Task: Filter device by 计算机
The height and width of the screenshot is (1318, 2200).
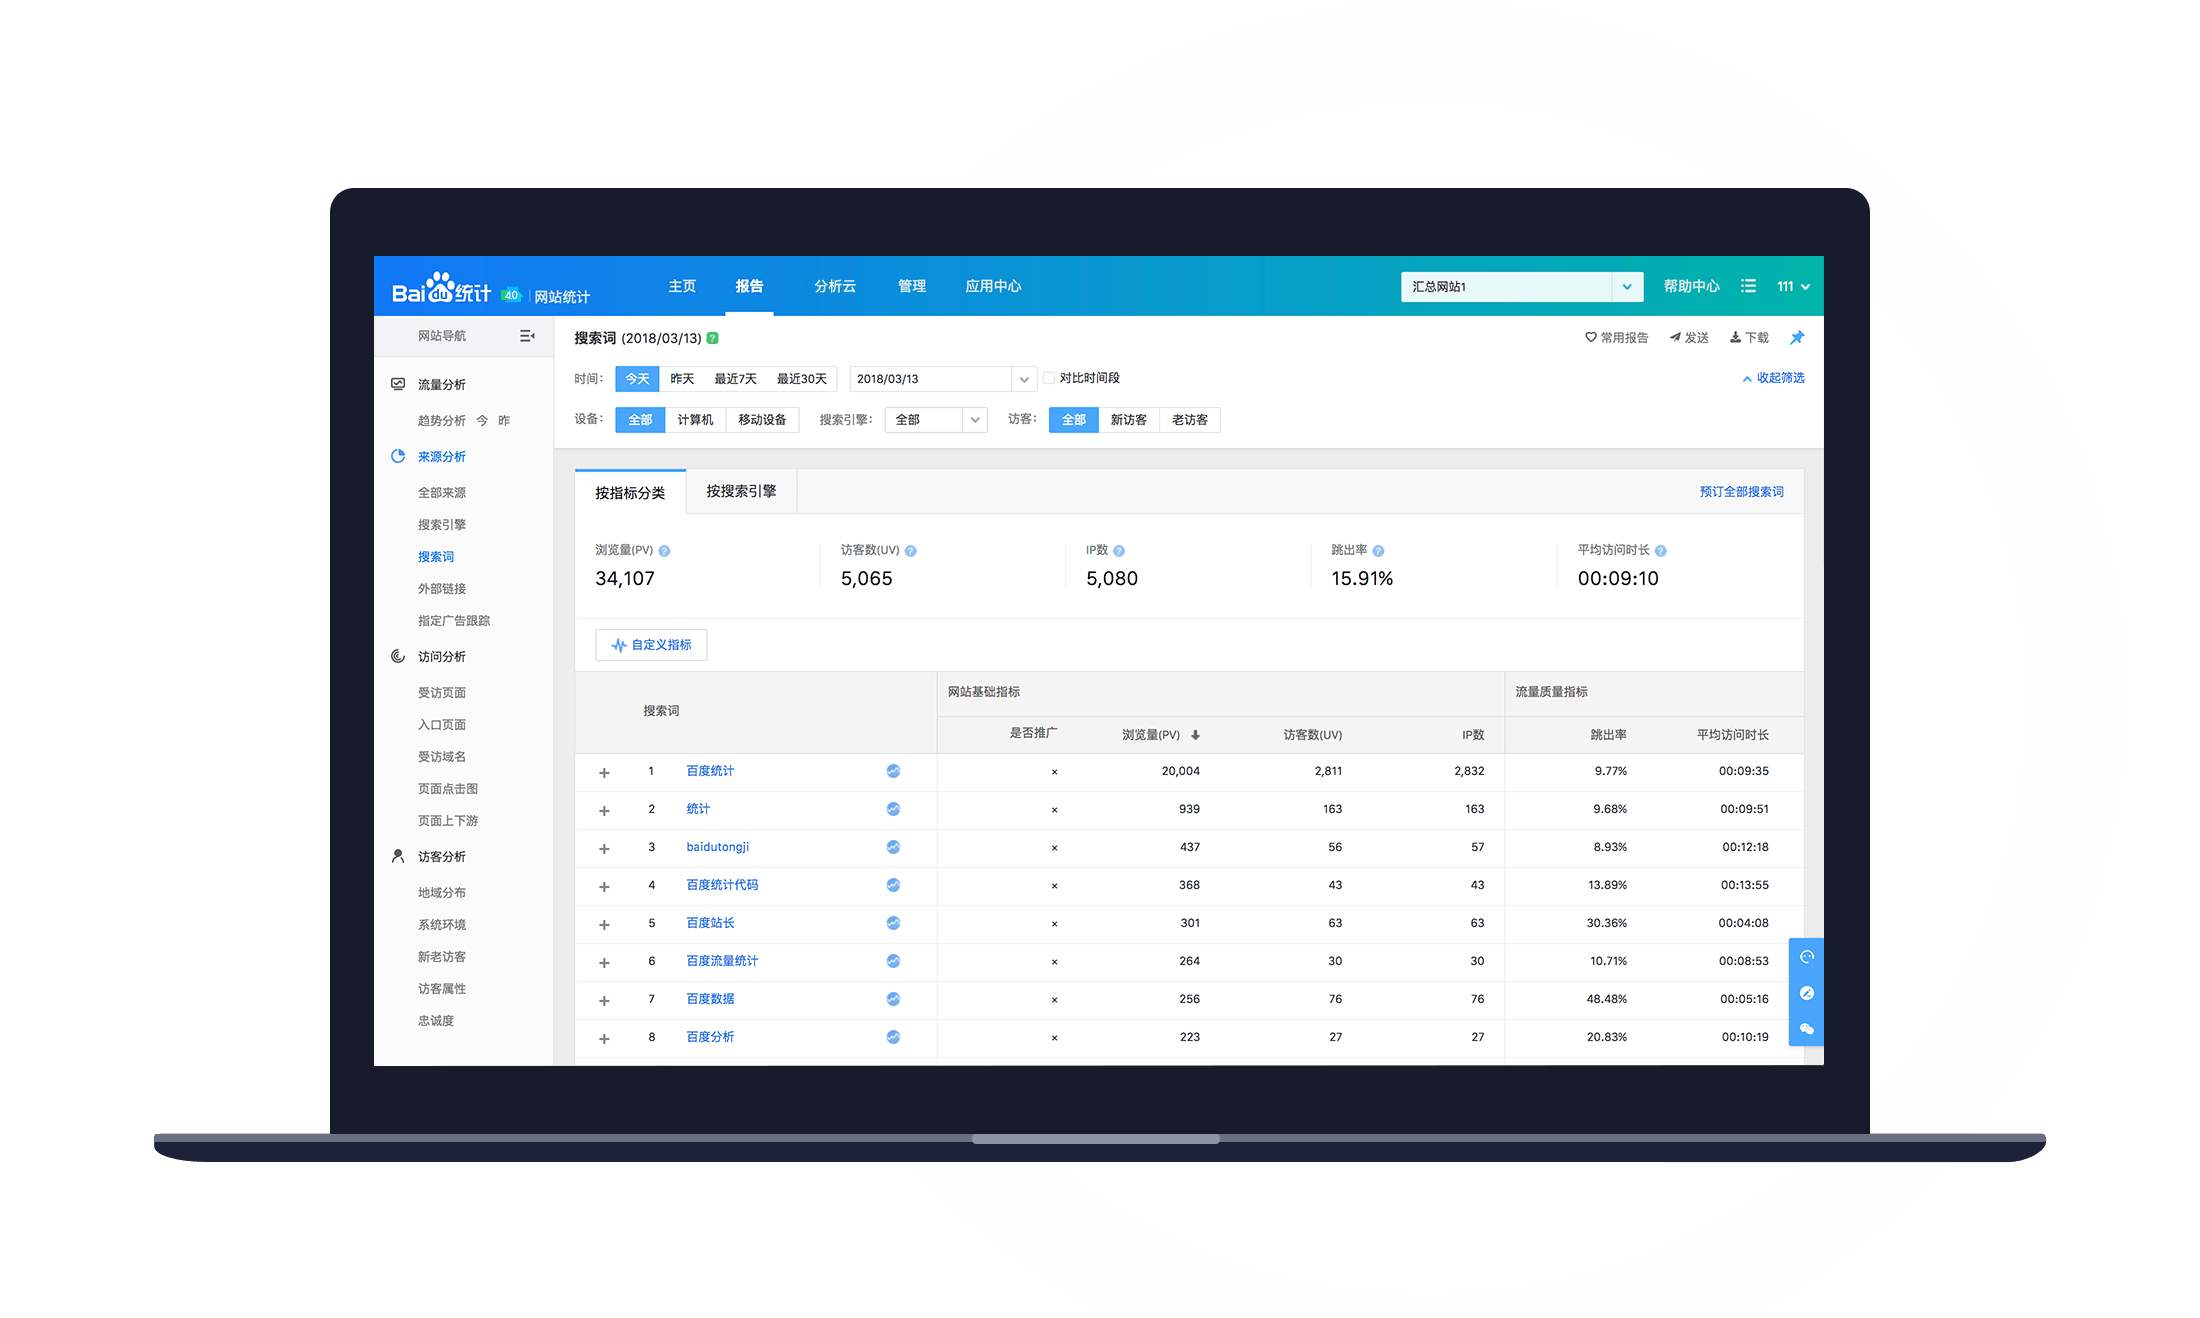Action: 695,420
